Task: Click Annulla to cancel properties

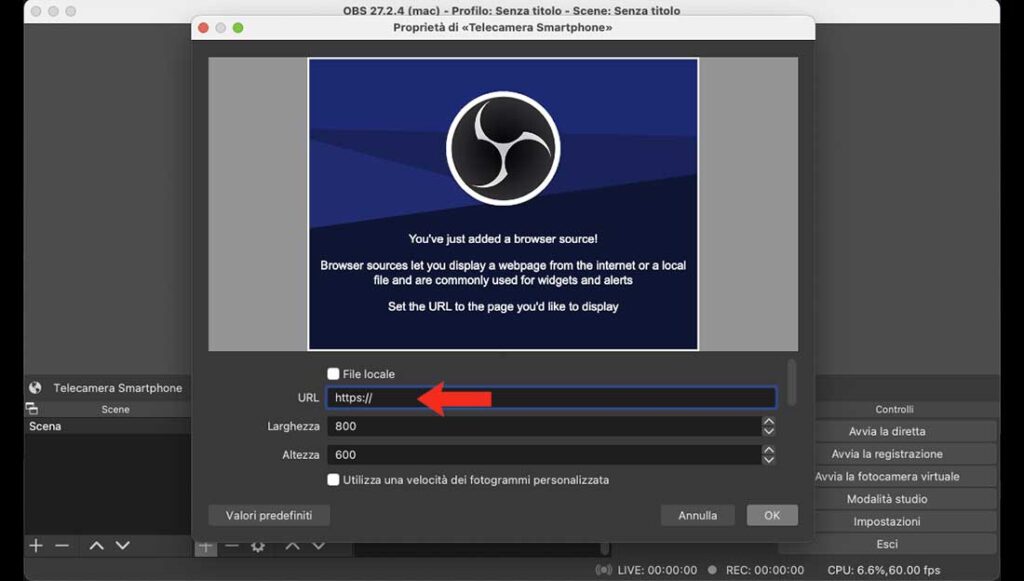Action: click(x=697, y=515)
